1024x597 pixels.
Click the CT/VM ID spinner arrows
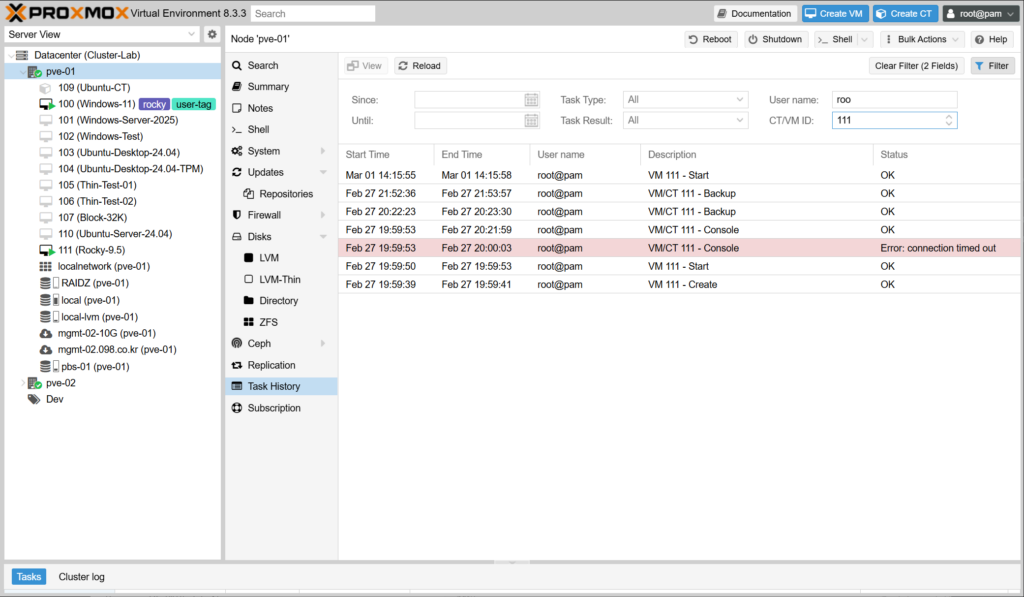tap(948, 121)
